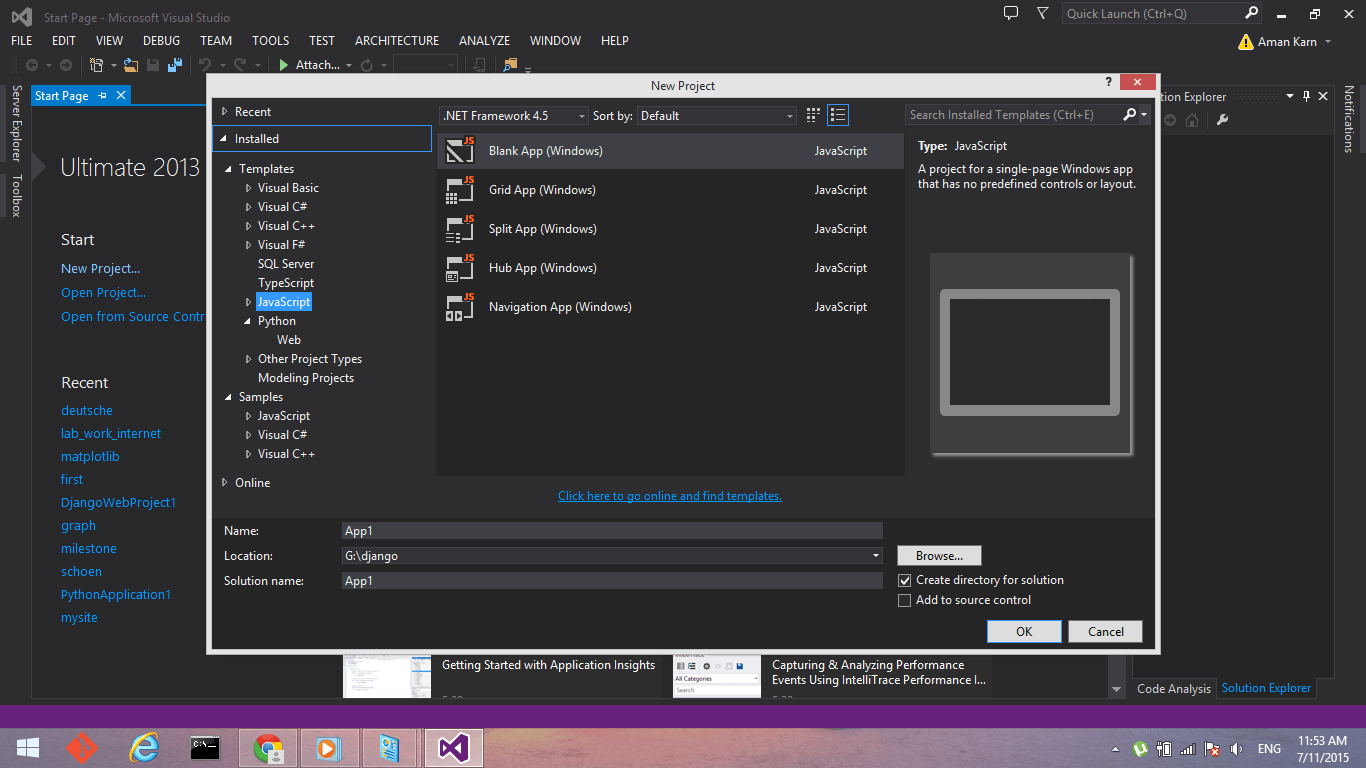
Task: Pin the Solution Explorer panel
Action: pos(1308,96)
